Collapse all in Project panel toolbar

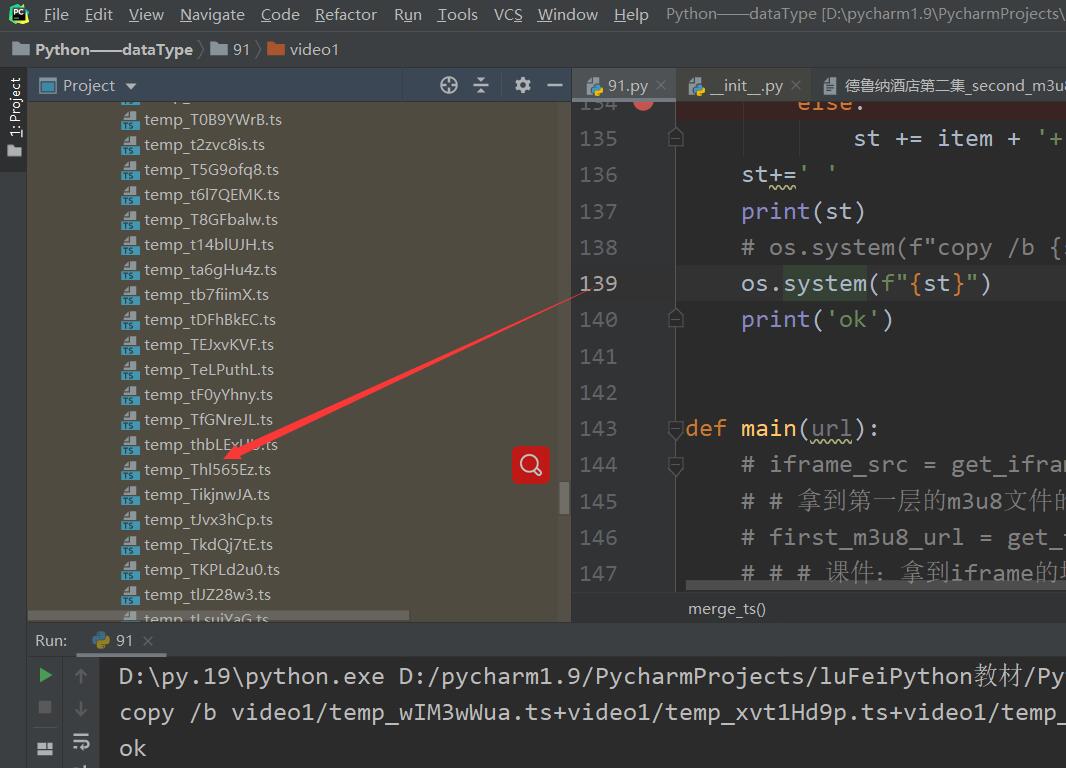[481, 86]
